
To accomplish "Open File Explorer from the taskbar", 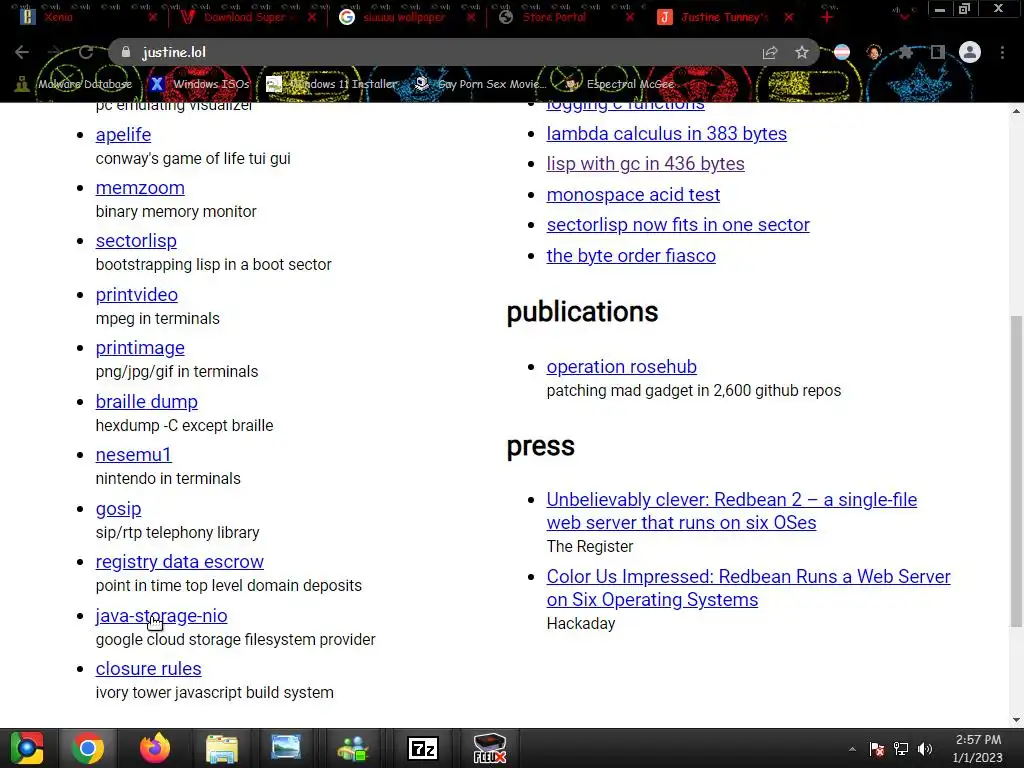I will (222, 748).
